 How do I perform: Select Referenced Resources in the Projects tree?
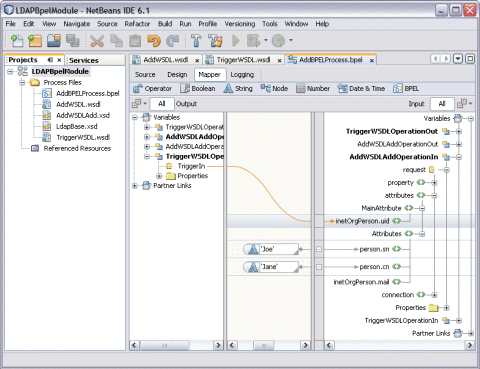(77, 149)
